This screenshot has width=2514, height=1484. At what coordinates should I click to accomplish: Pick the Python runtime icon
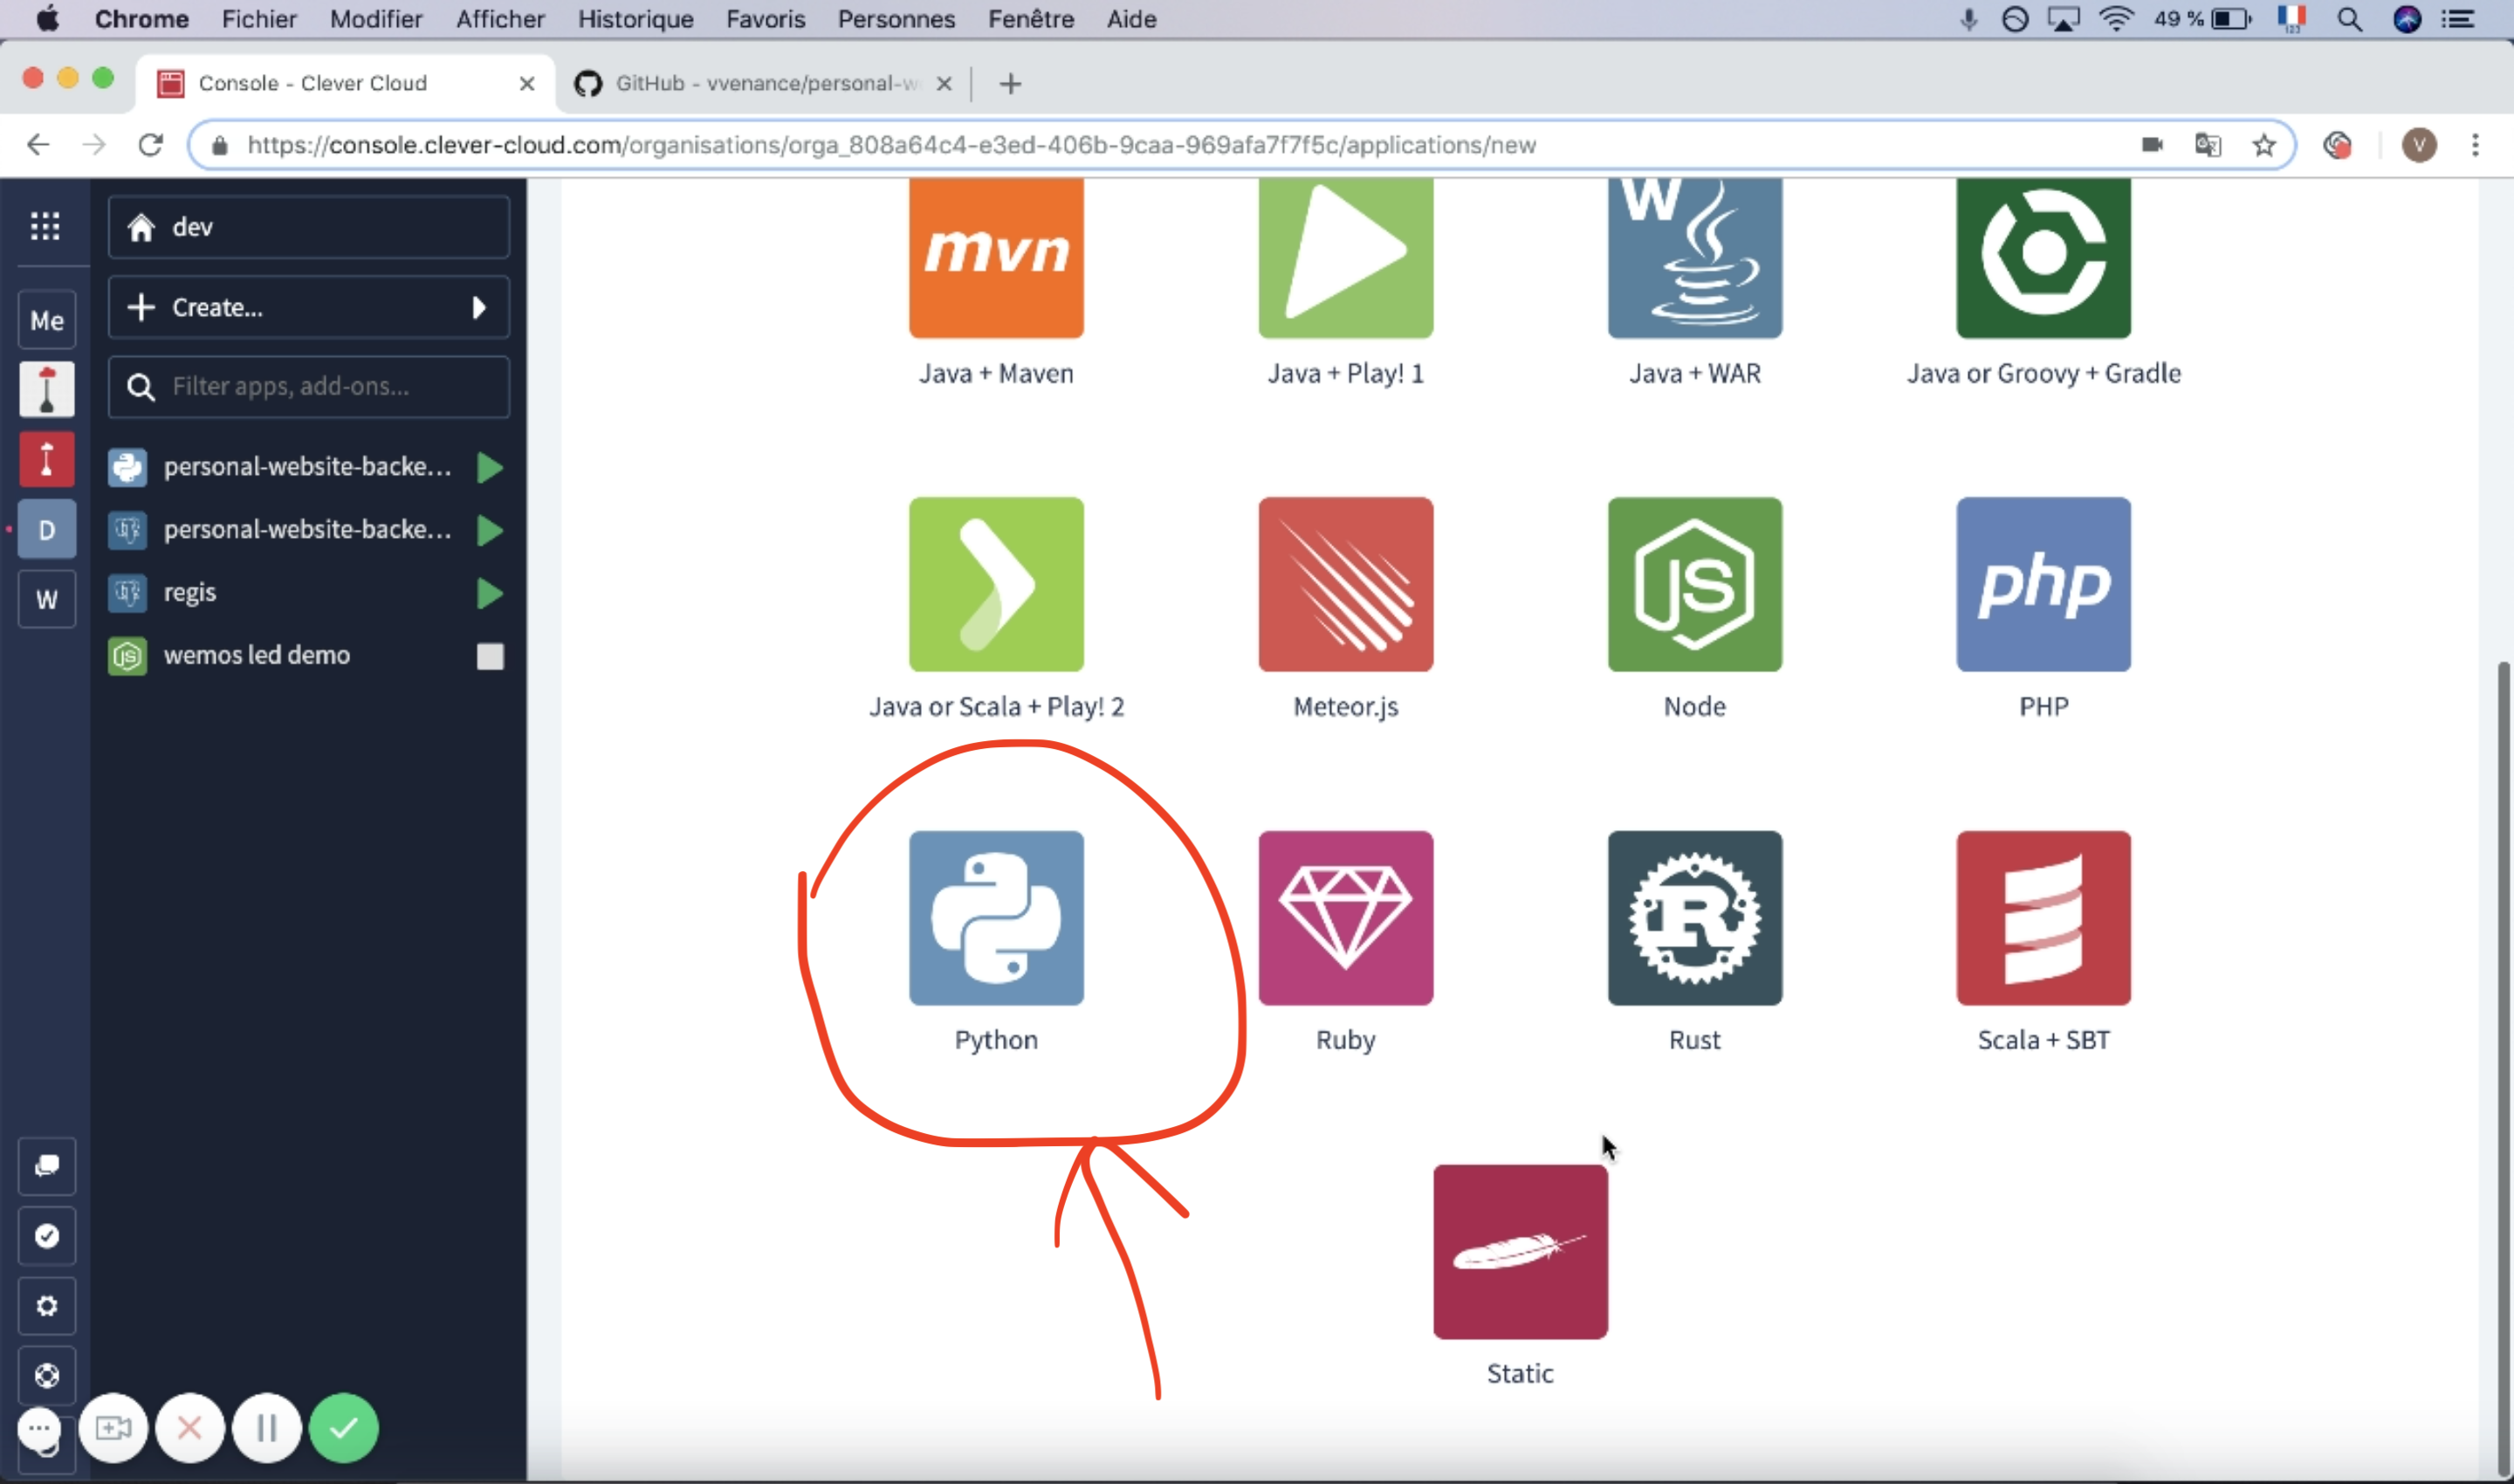click(x=996, y=917)
